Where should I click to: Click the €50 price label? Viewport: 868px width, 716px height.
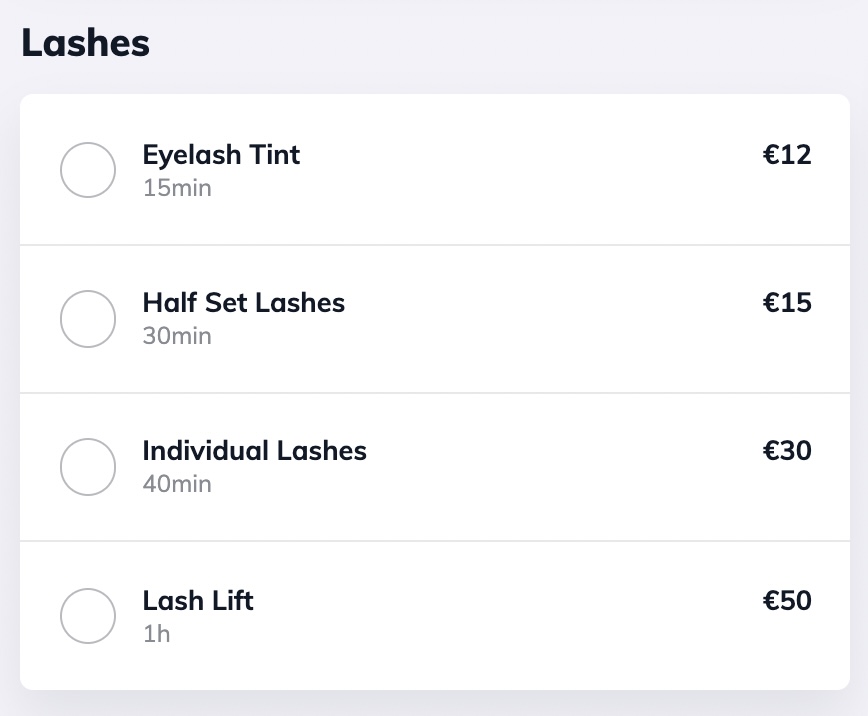pos(787,601)
